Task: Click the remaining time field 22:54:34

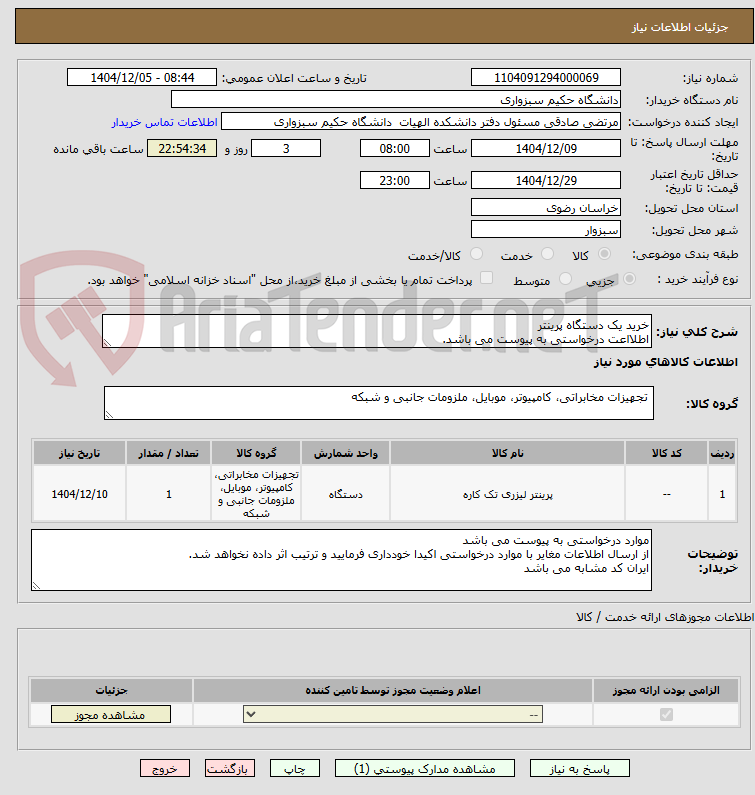Action: coord(182,149)
